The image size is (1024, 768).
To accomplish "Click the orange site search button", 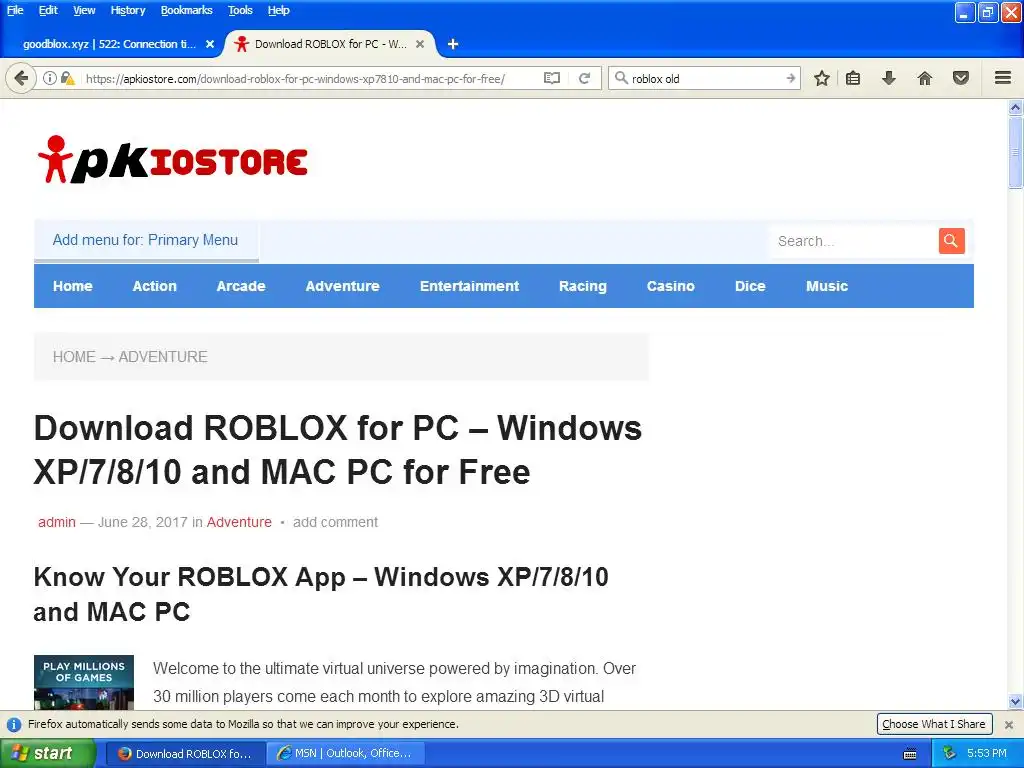I will 952,241.
